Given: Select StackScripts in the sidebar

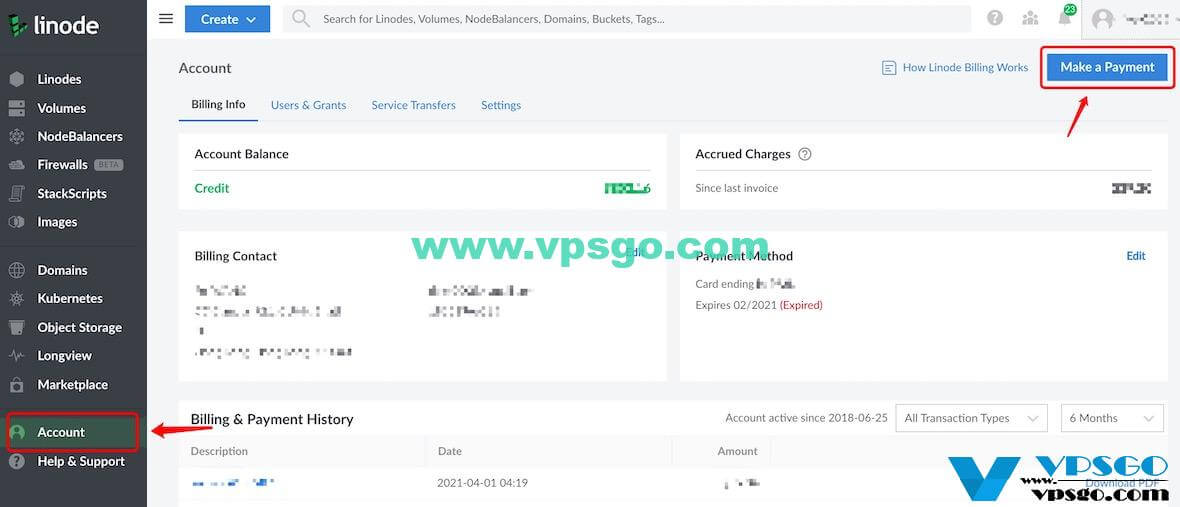Looking at the screenshot, I should (72, 193).
